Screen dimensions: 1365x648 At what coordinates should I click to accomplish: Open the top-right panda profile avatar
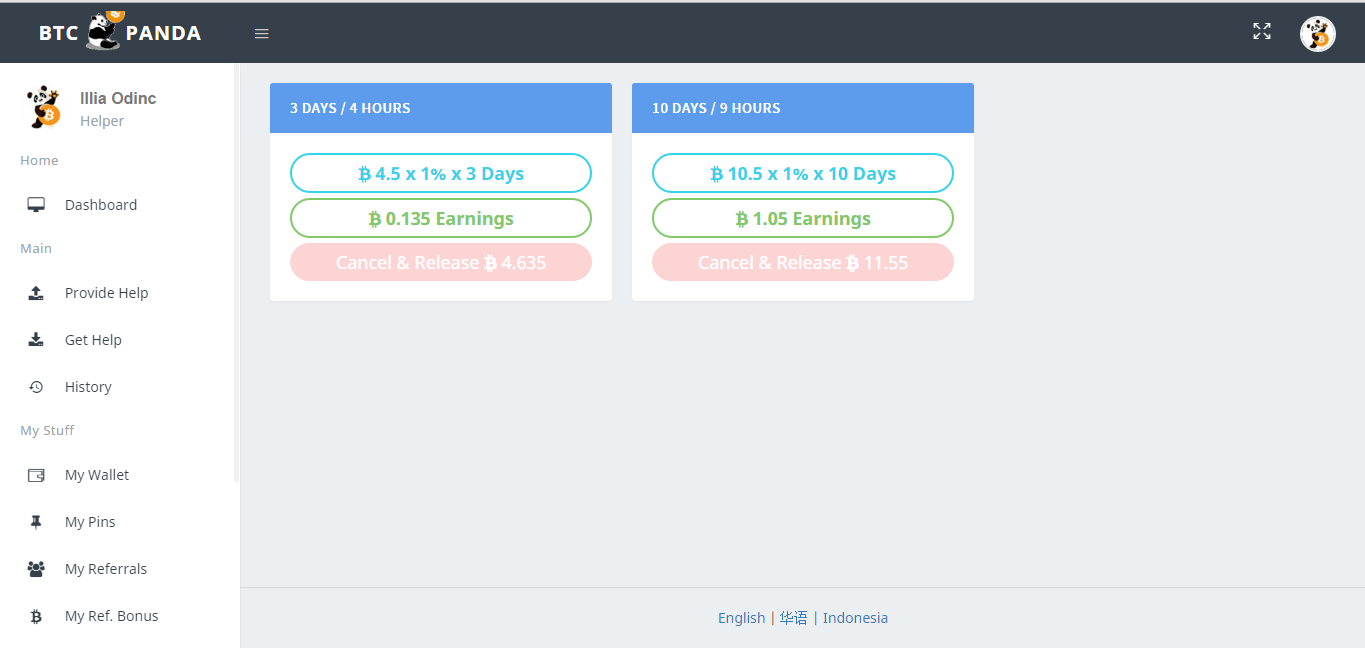pyautogui.click(x=1318, y=34)
